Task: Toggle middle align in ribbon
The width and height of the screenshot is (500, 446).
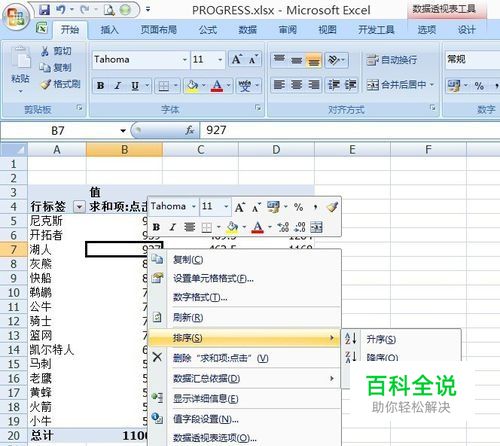Action: tap(296, 60)
